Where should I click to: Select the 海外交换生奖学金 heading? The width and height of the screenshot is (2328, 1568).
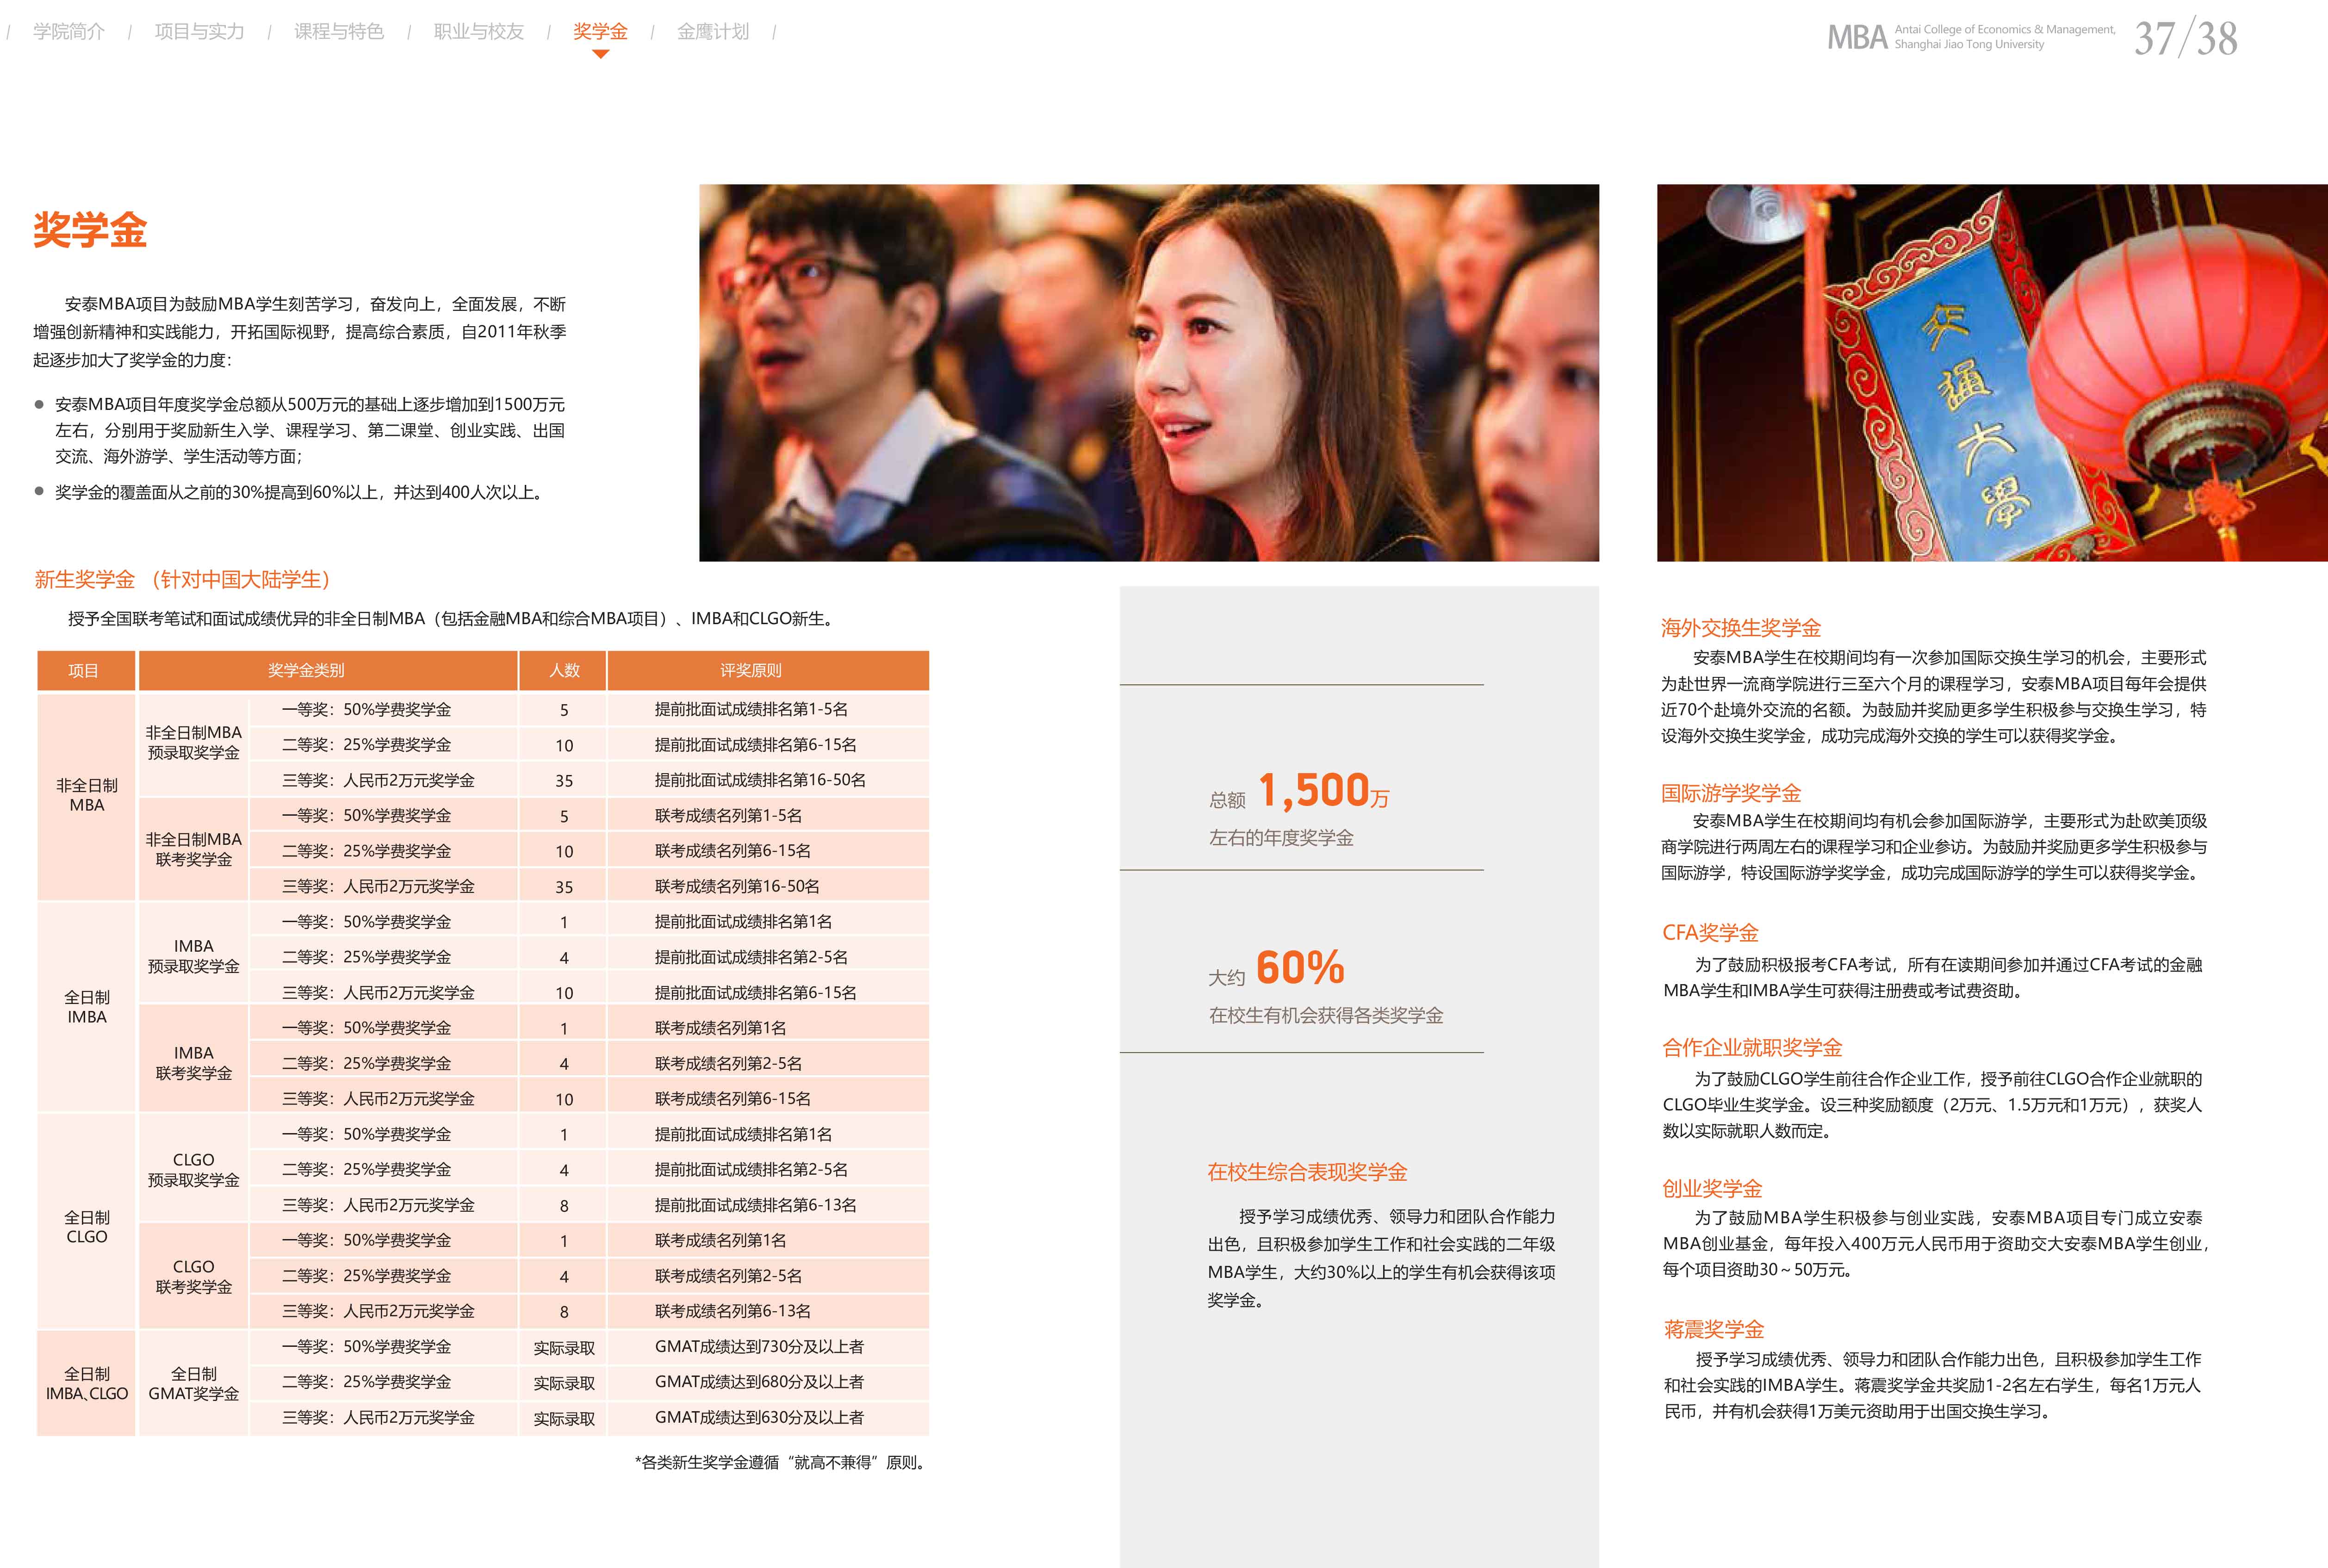(x=1740, y=628)
